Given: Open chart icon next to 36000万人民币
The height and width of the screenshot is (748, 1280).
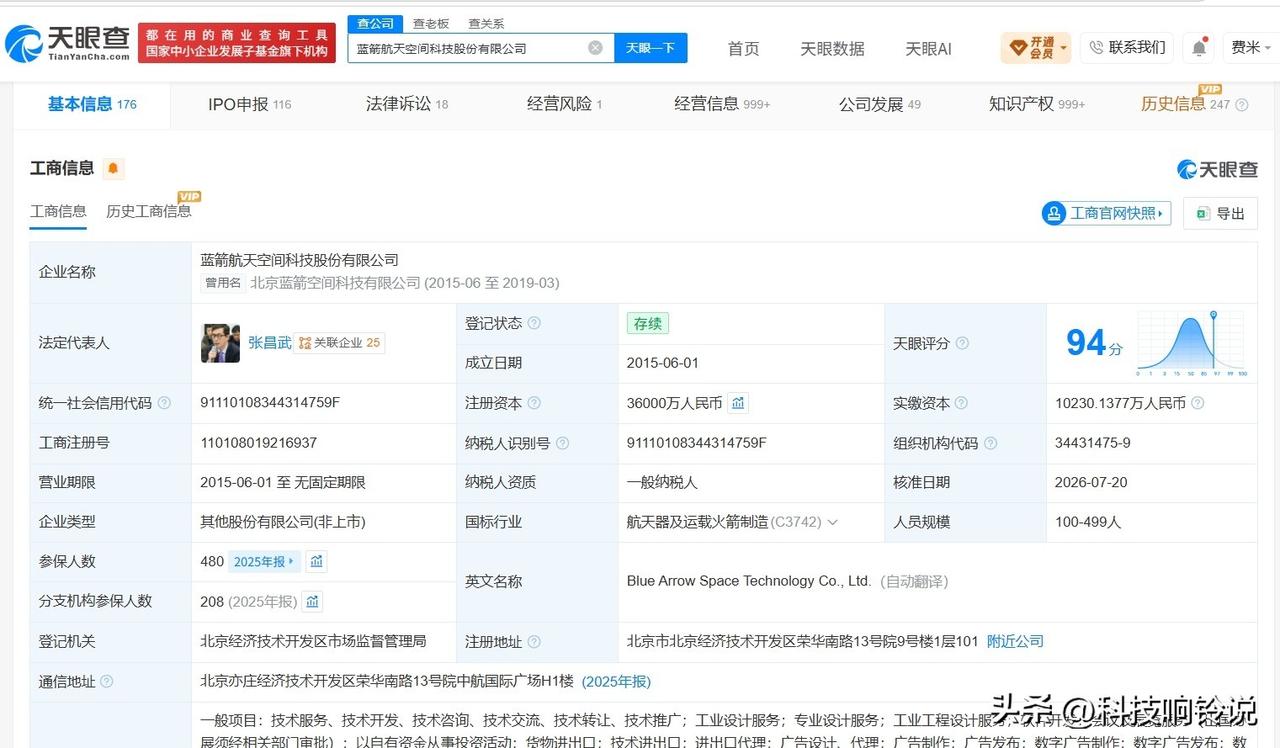Looking at the screenshot, I should [x=738, y=403].
